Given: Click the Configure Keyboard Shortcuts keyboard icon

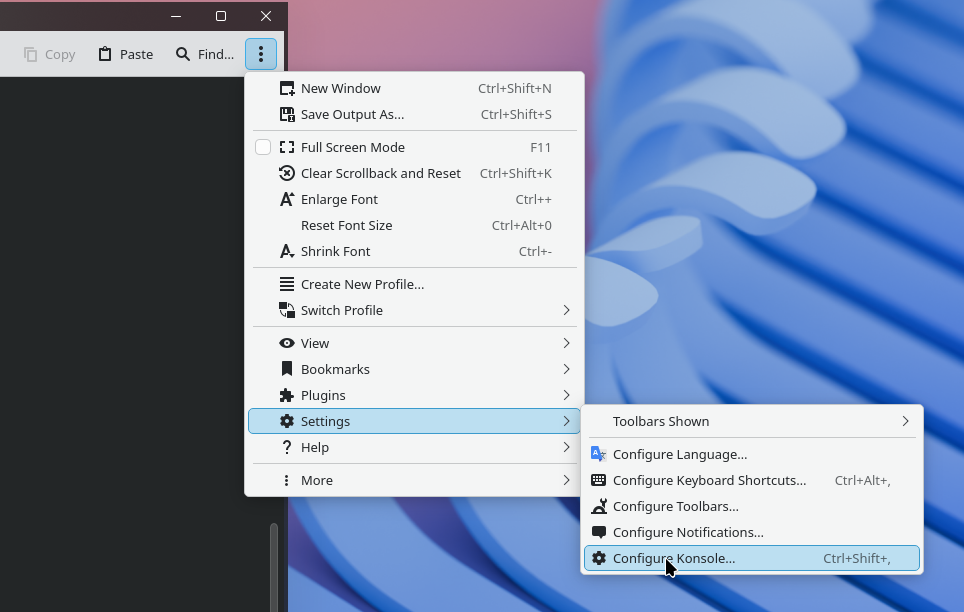Looking at the screenshot, I should coord(598,480).
